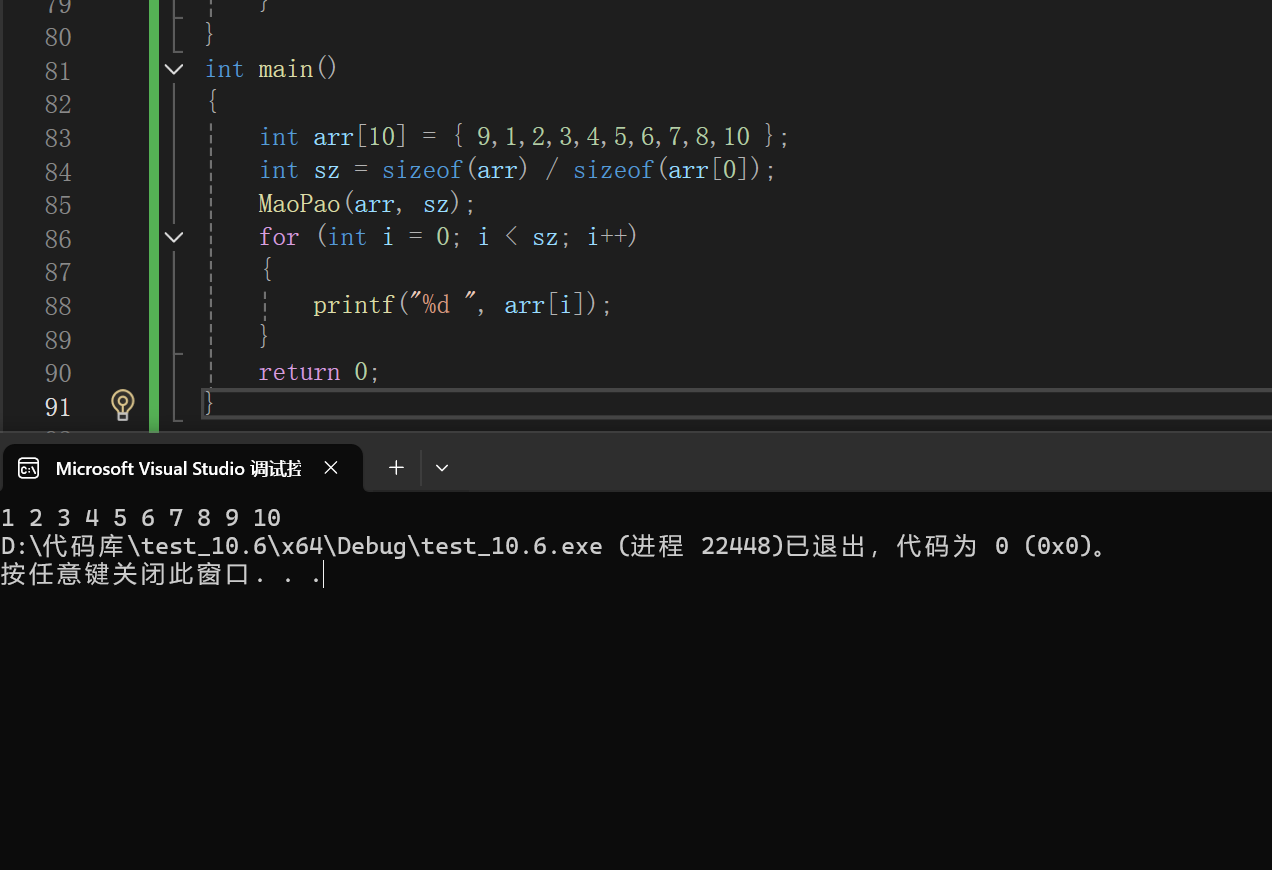Collapse the main function fold chevron
Screen dimensions: 1272x870
click(x=174, y=69)
